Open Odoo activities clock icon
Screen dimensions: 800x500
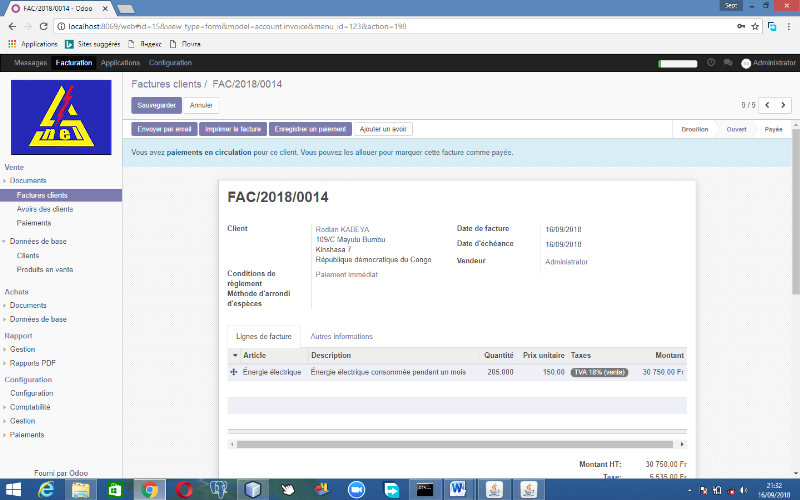click(711, 63)
